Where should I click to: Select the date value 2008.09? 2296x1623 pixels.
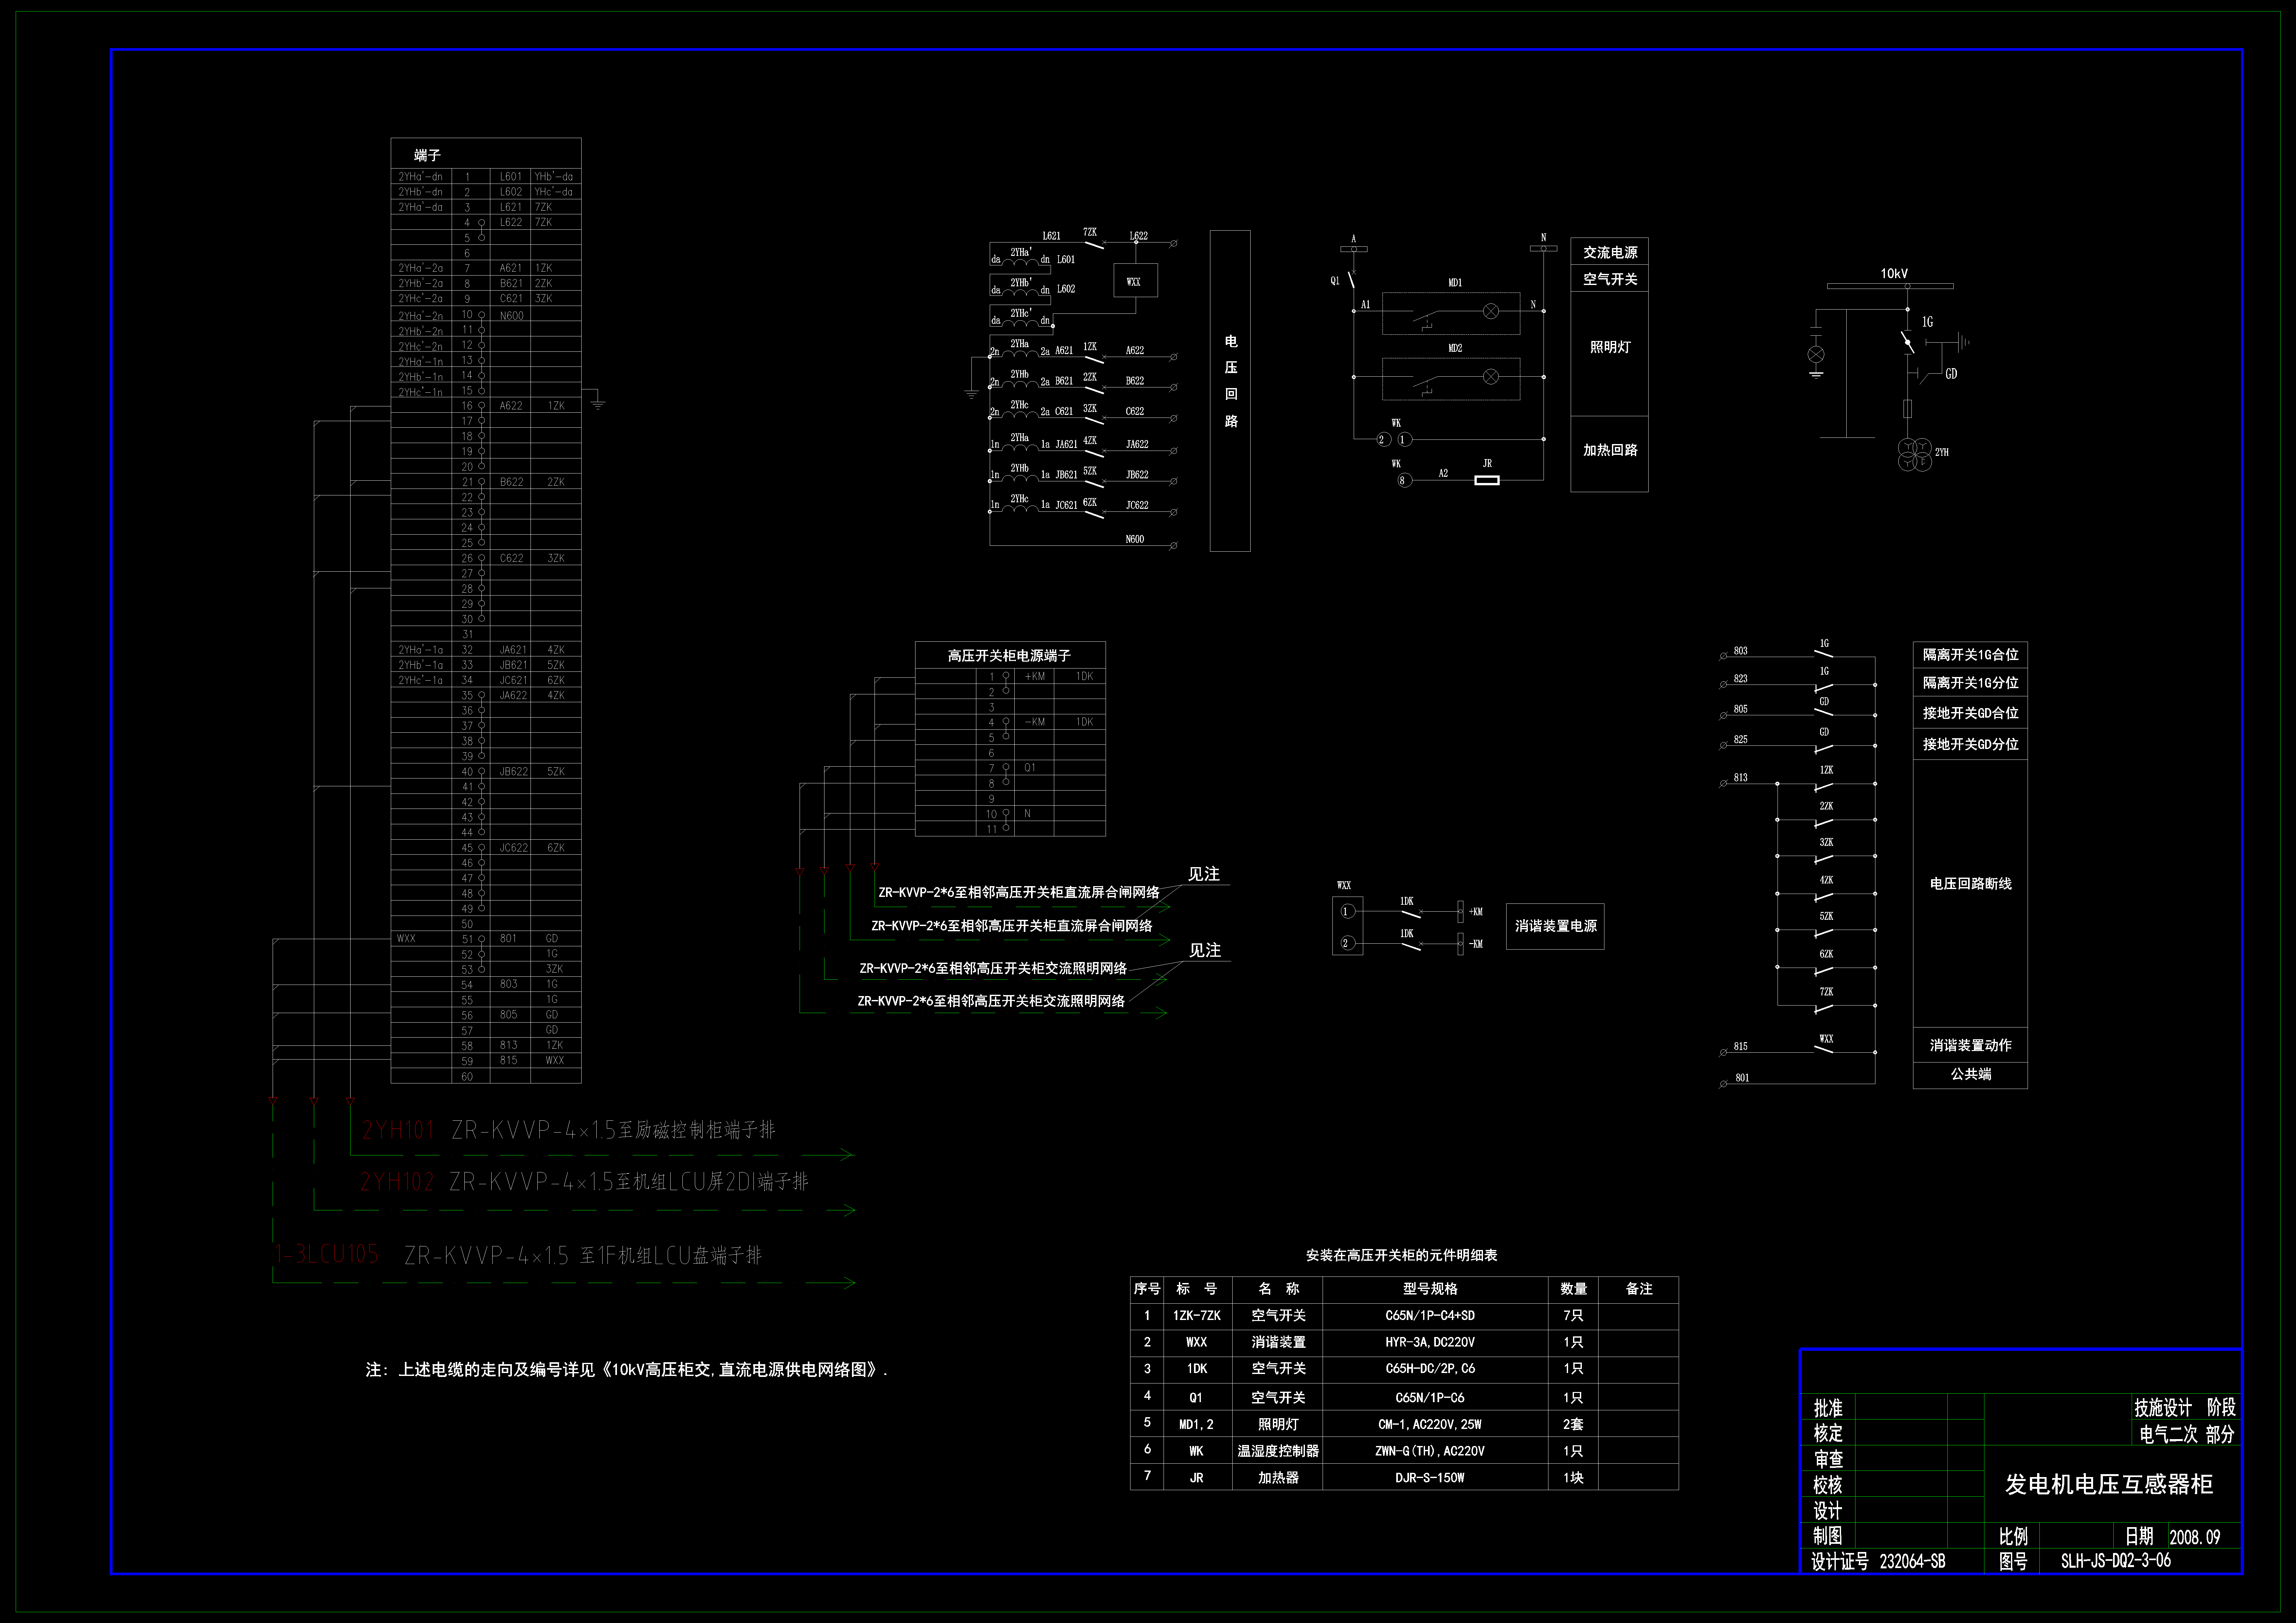tap(2195, 1537)
